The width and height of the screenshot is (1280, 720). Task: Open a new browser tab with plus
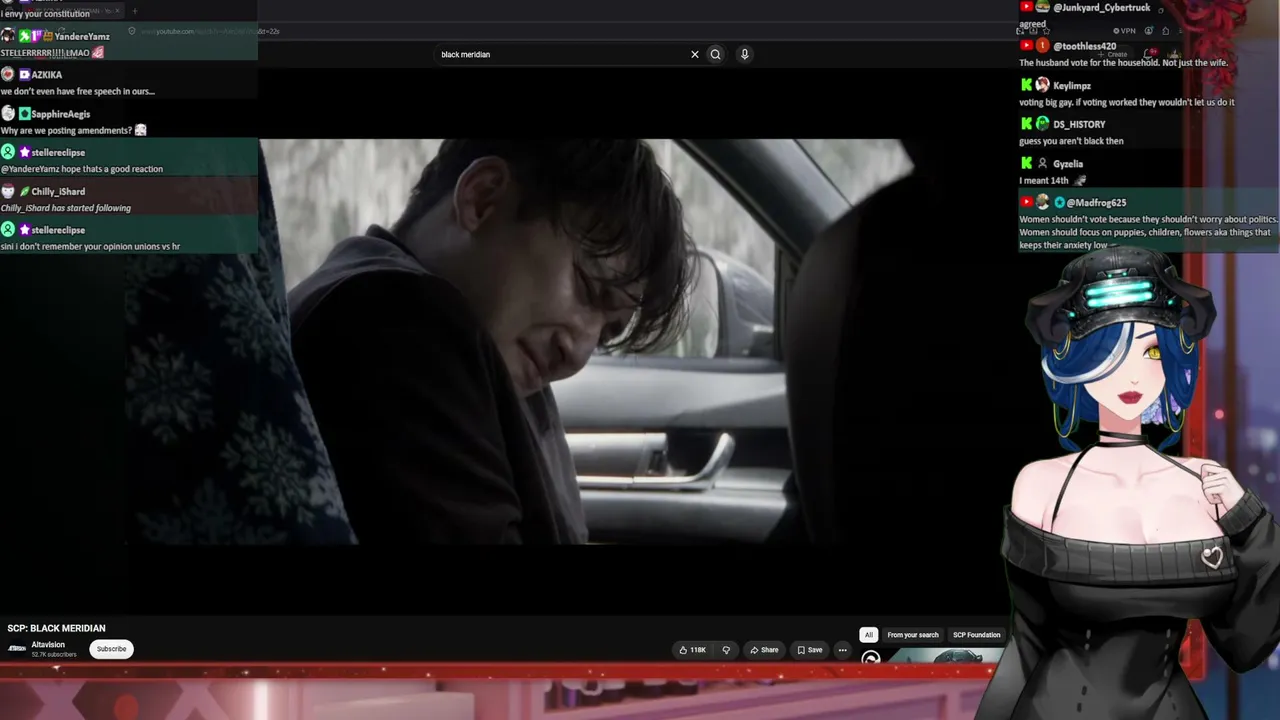coord(134,11)
